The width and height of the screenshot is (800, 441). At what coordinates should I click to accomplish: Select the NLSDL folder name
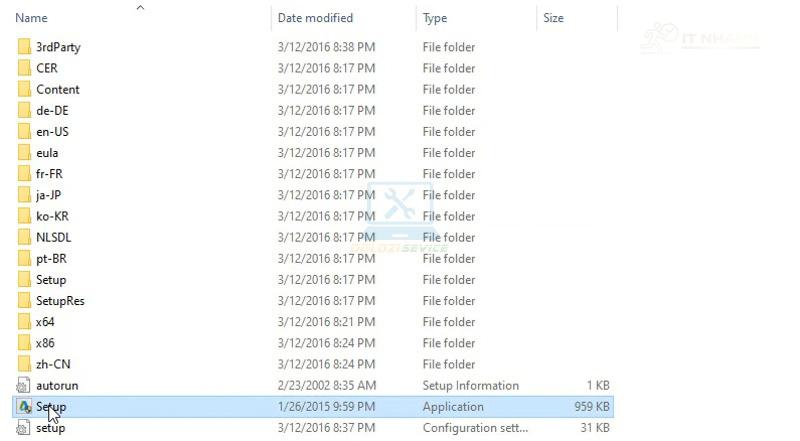coord(54,237)
